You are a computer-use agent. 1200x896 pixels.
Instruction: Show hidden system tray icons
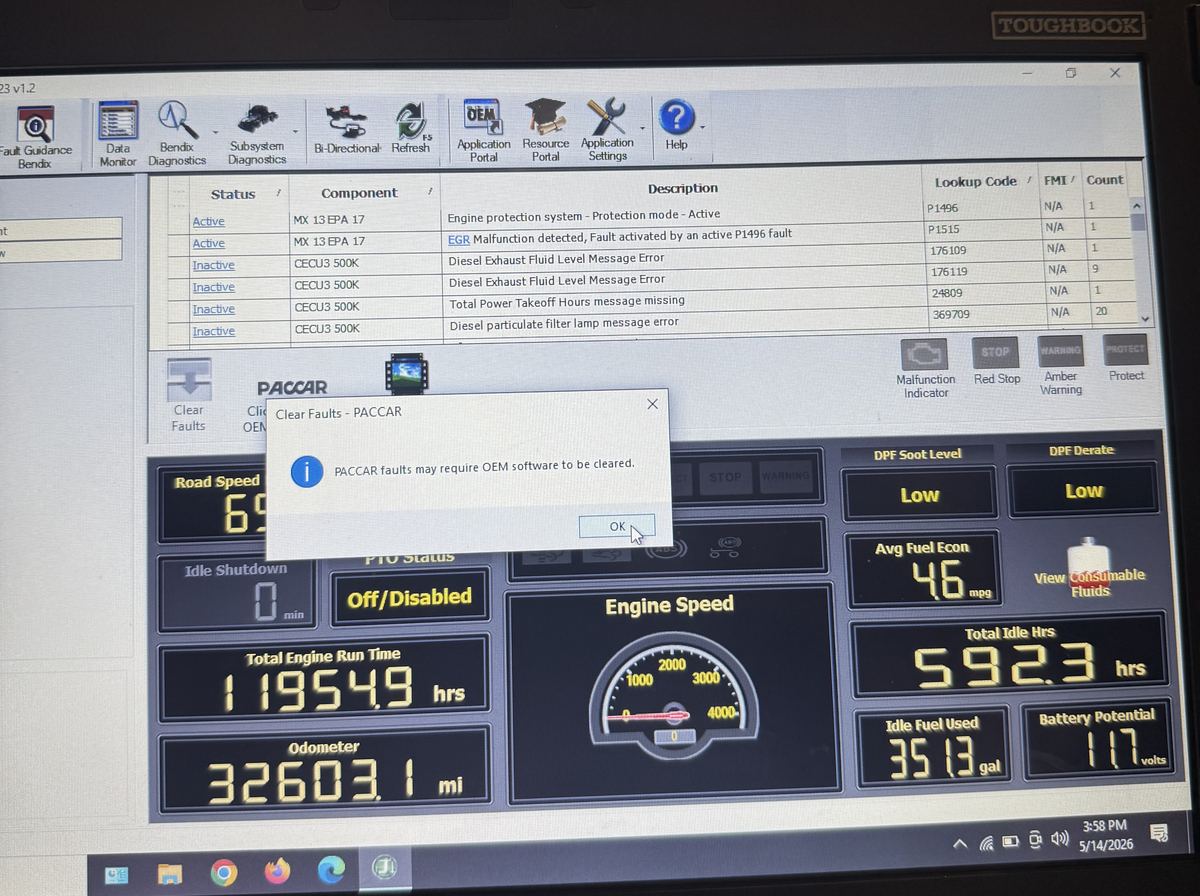click(959, 845)
